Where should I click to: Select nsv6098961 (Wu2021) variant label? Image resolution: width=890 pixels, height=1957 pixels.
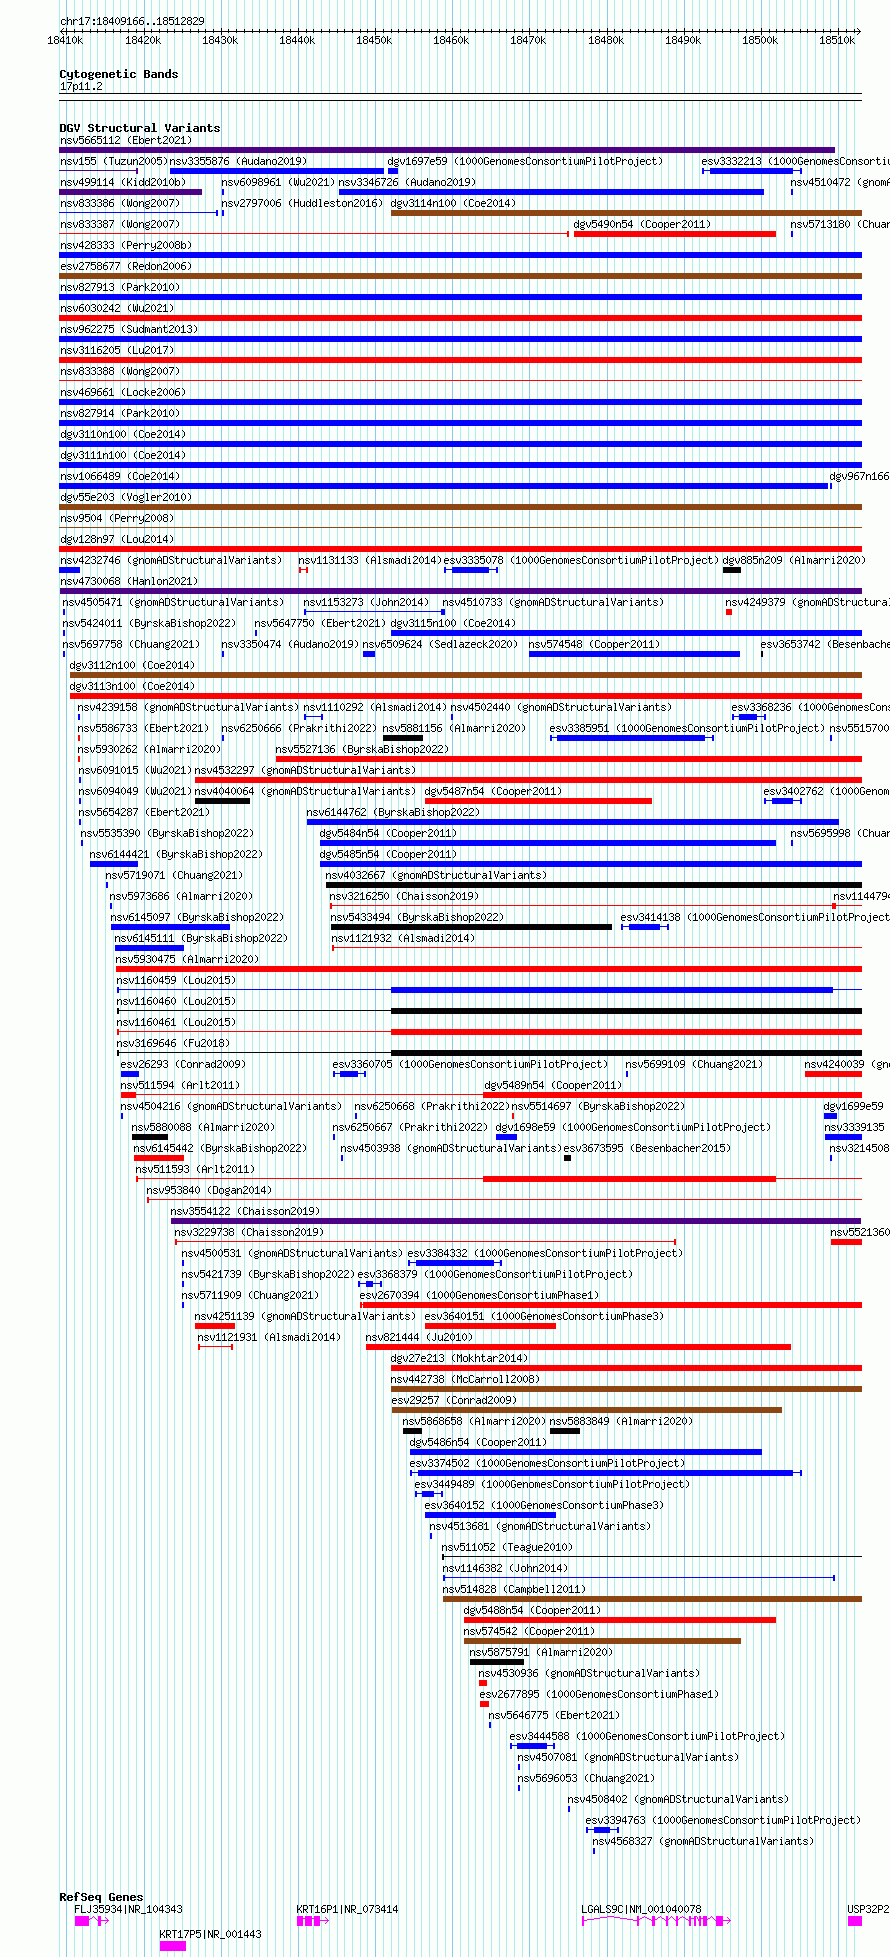278,182
